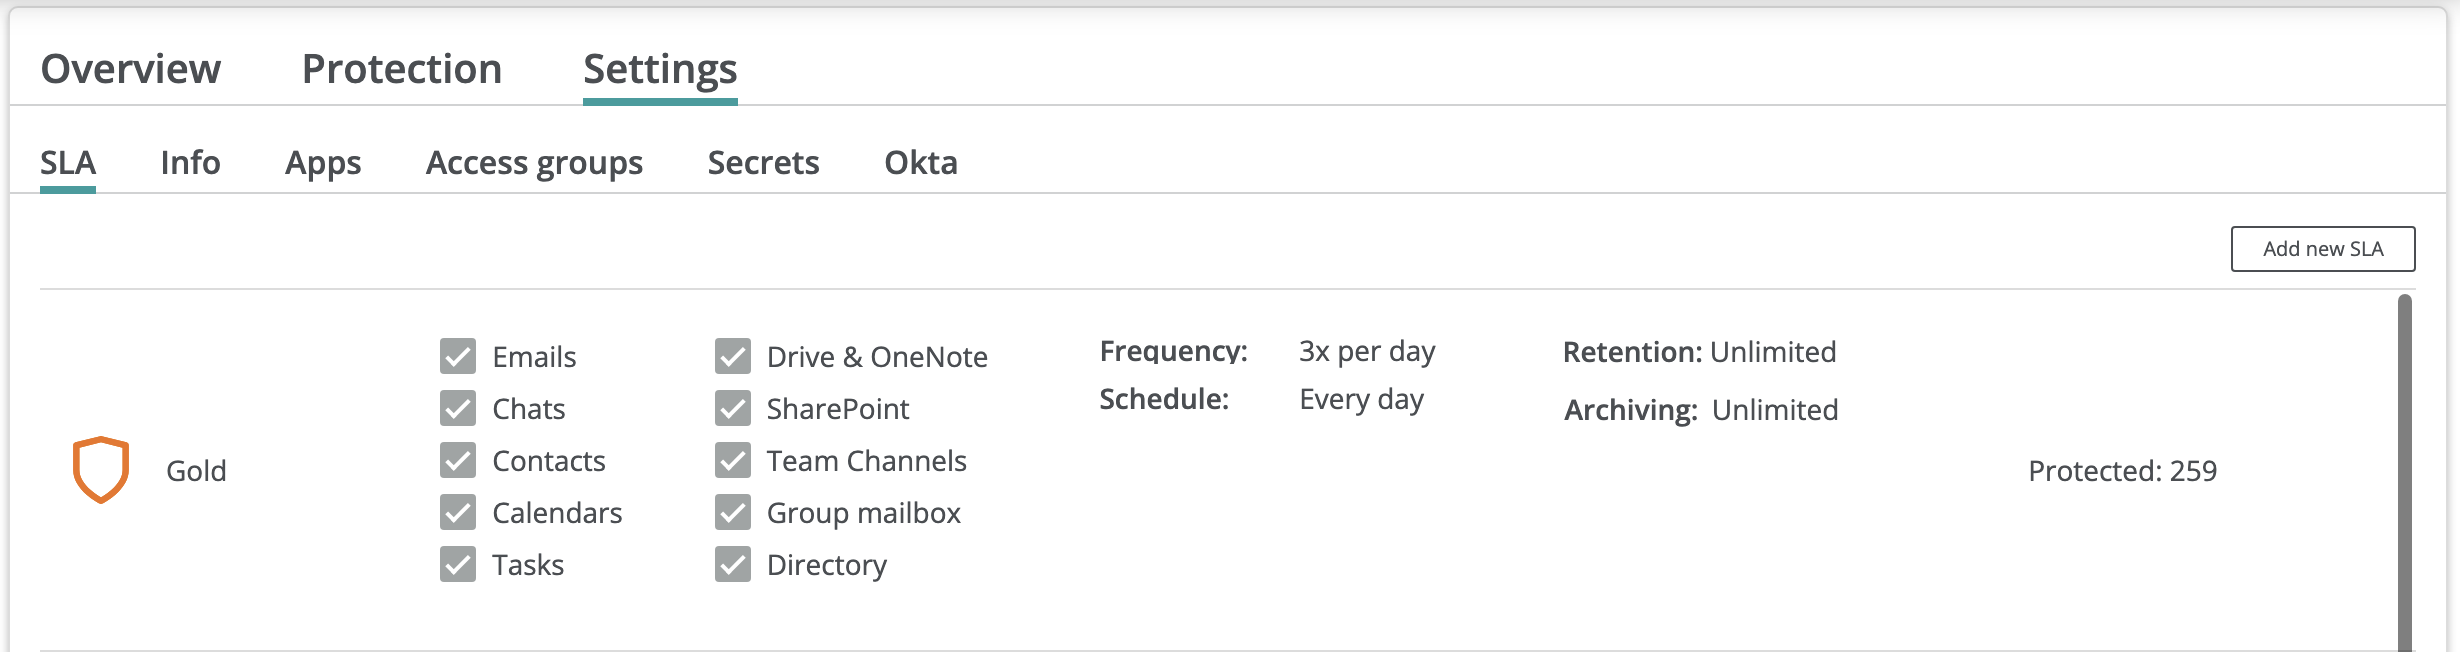Uncheck the SharePoint checkbox
The width and height of the screenshot is (2460, 652).
tap(733, 408)
